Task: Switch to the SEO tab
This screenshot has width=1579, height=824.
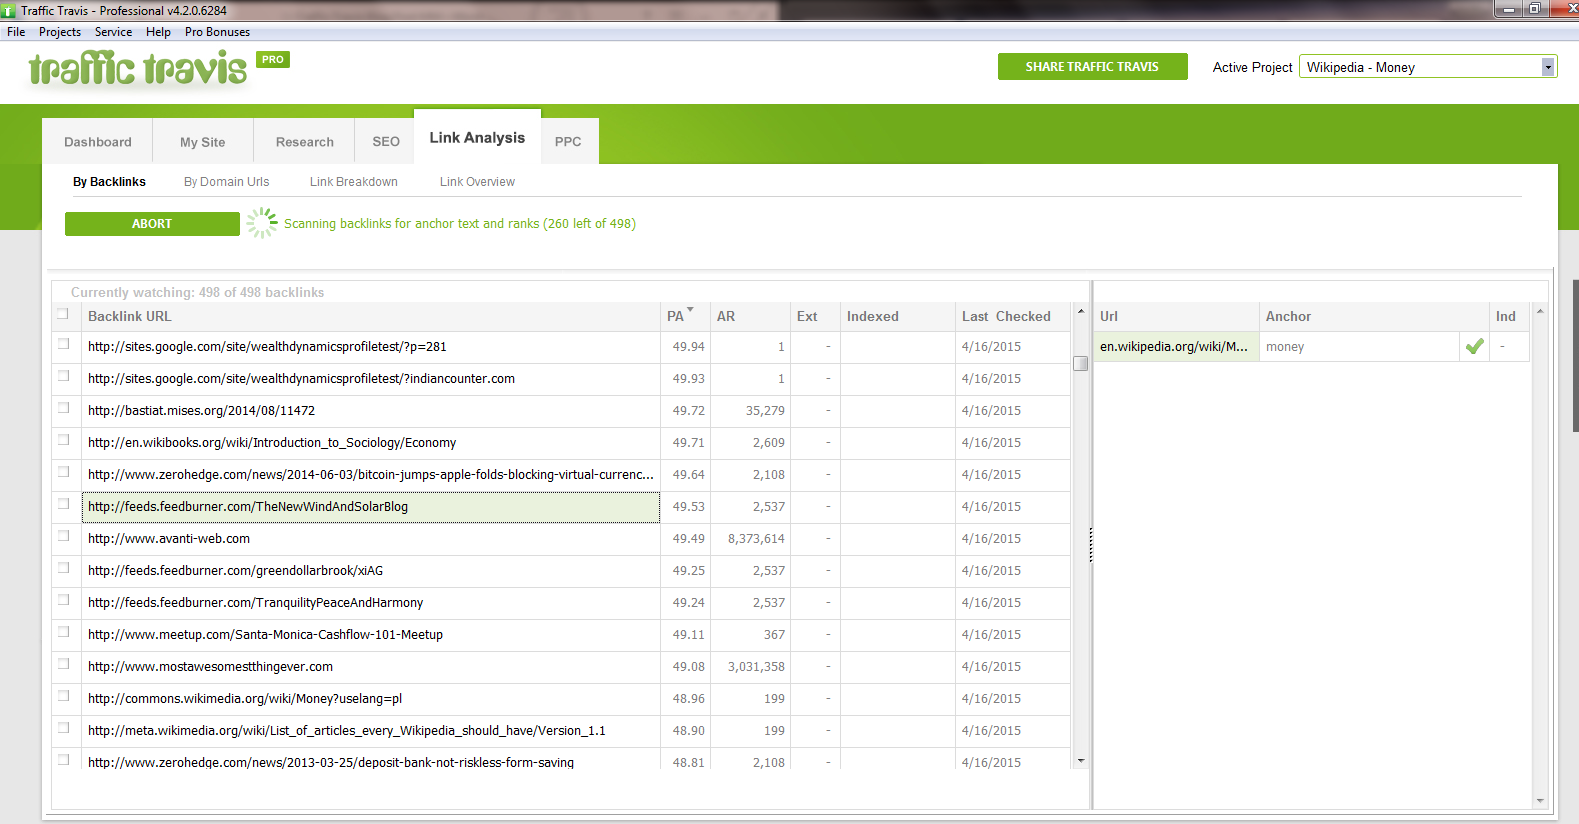Action: pos(386,141)
